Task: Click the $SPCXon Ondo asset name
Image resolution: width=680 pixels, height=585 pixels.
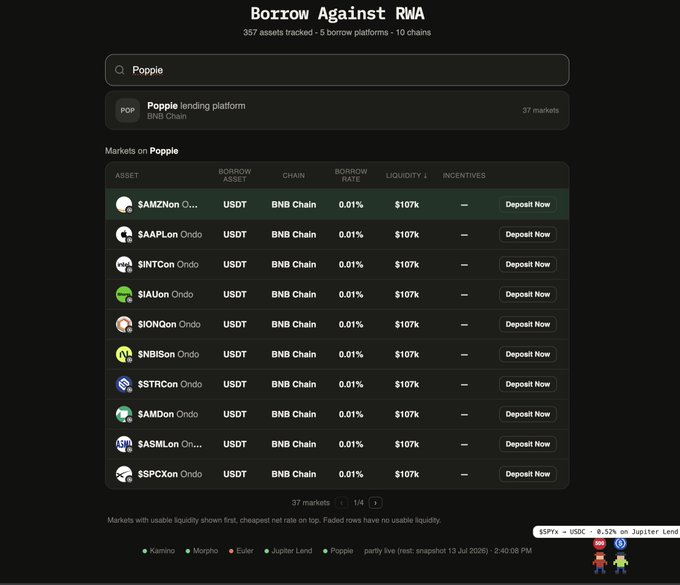Action: click(x=170, y=474)
